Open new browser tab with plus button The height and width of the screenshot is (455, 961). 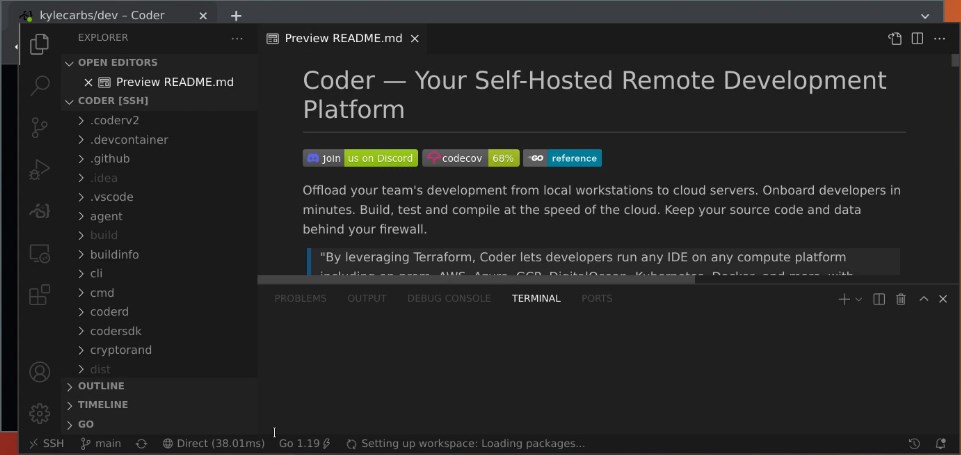pyautogui.click(x=236, y=16)
